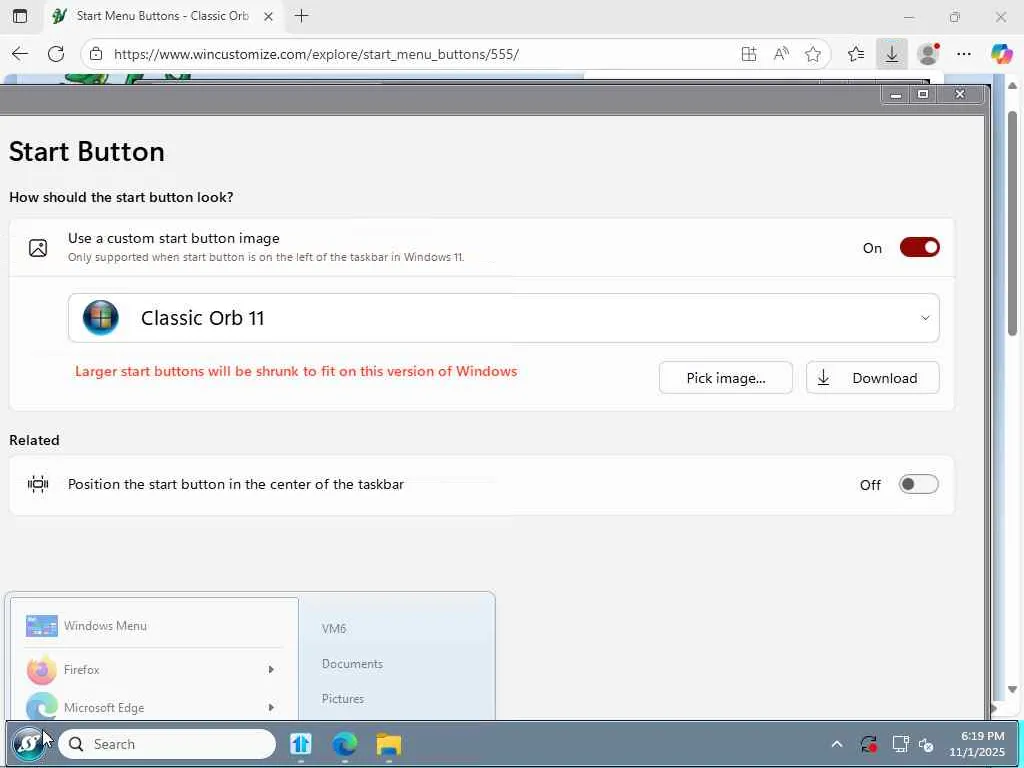Click the sync tray icon with red dot
Screen dimensions: 1024x768
869,744
